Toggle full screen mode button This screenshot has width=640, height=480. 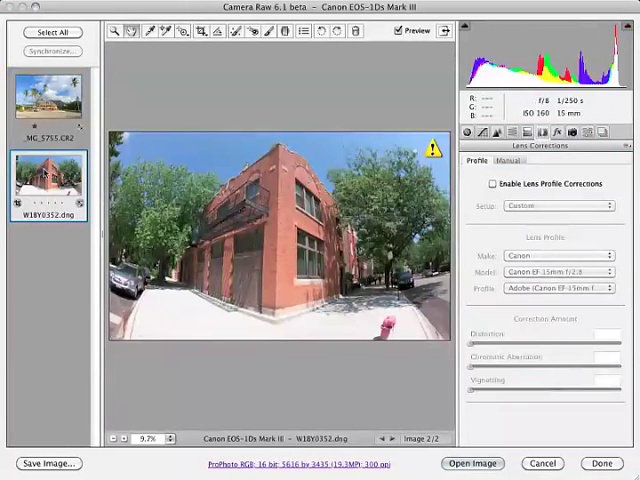tap(444, 31)
